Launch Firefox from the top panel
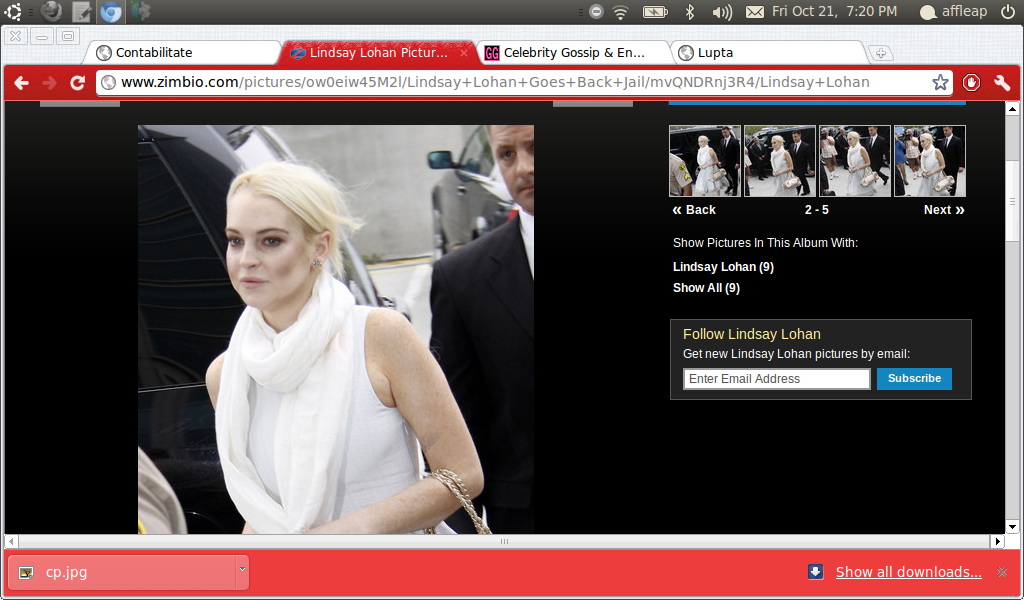Viewport: 1024px width, 600px height. (x=51, y=11)
